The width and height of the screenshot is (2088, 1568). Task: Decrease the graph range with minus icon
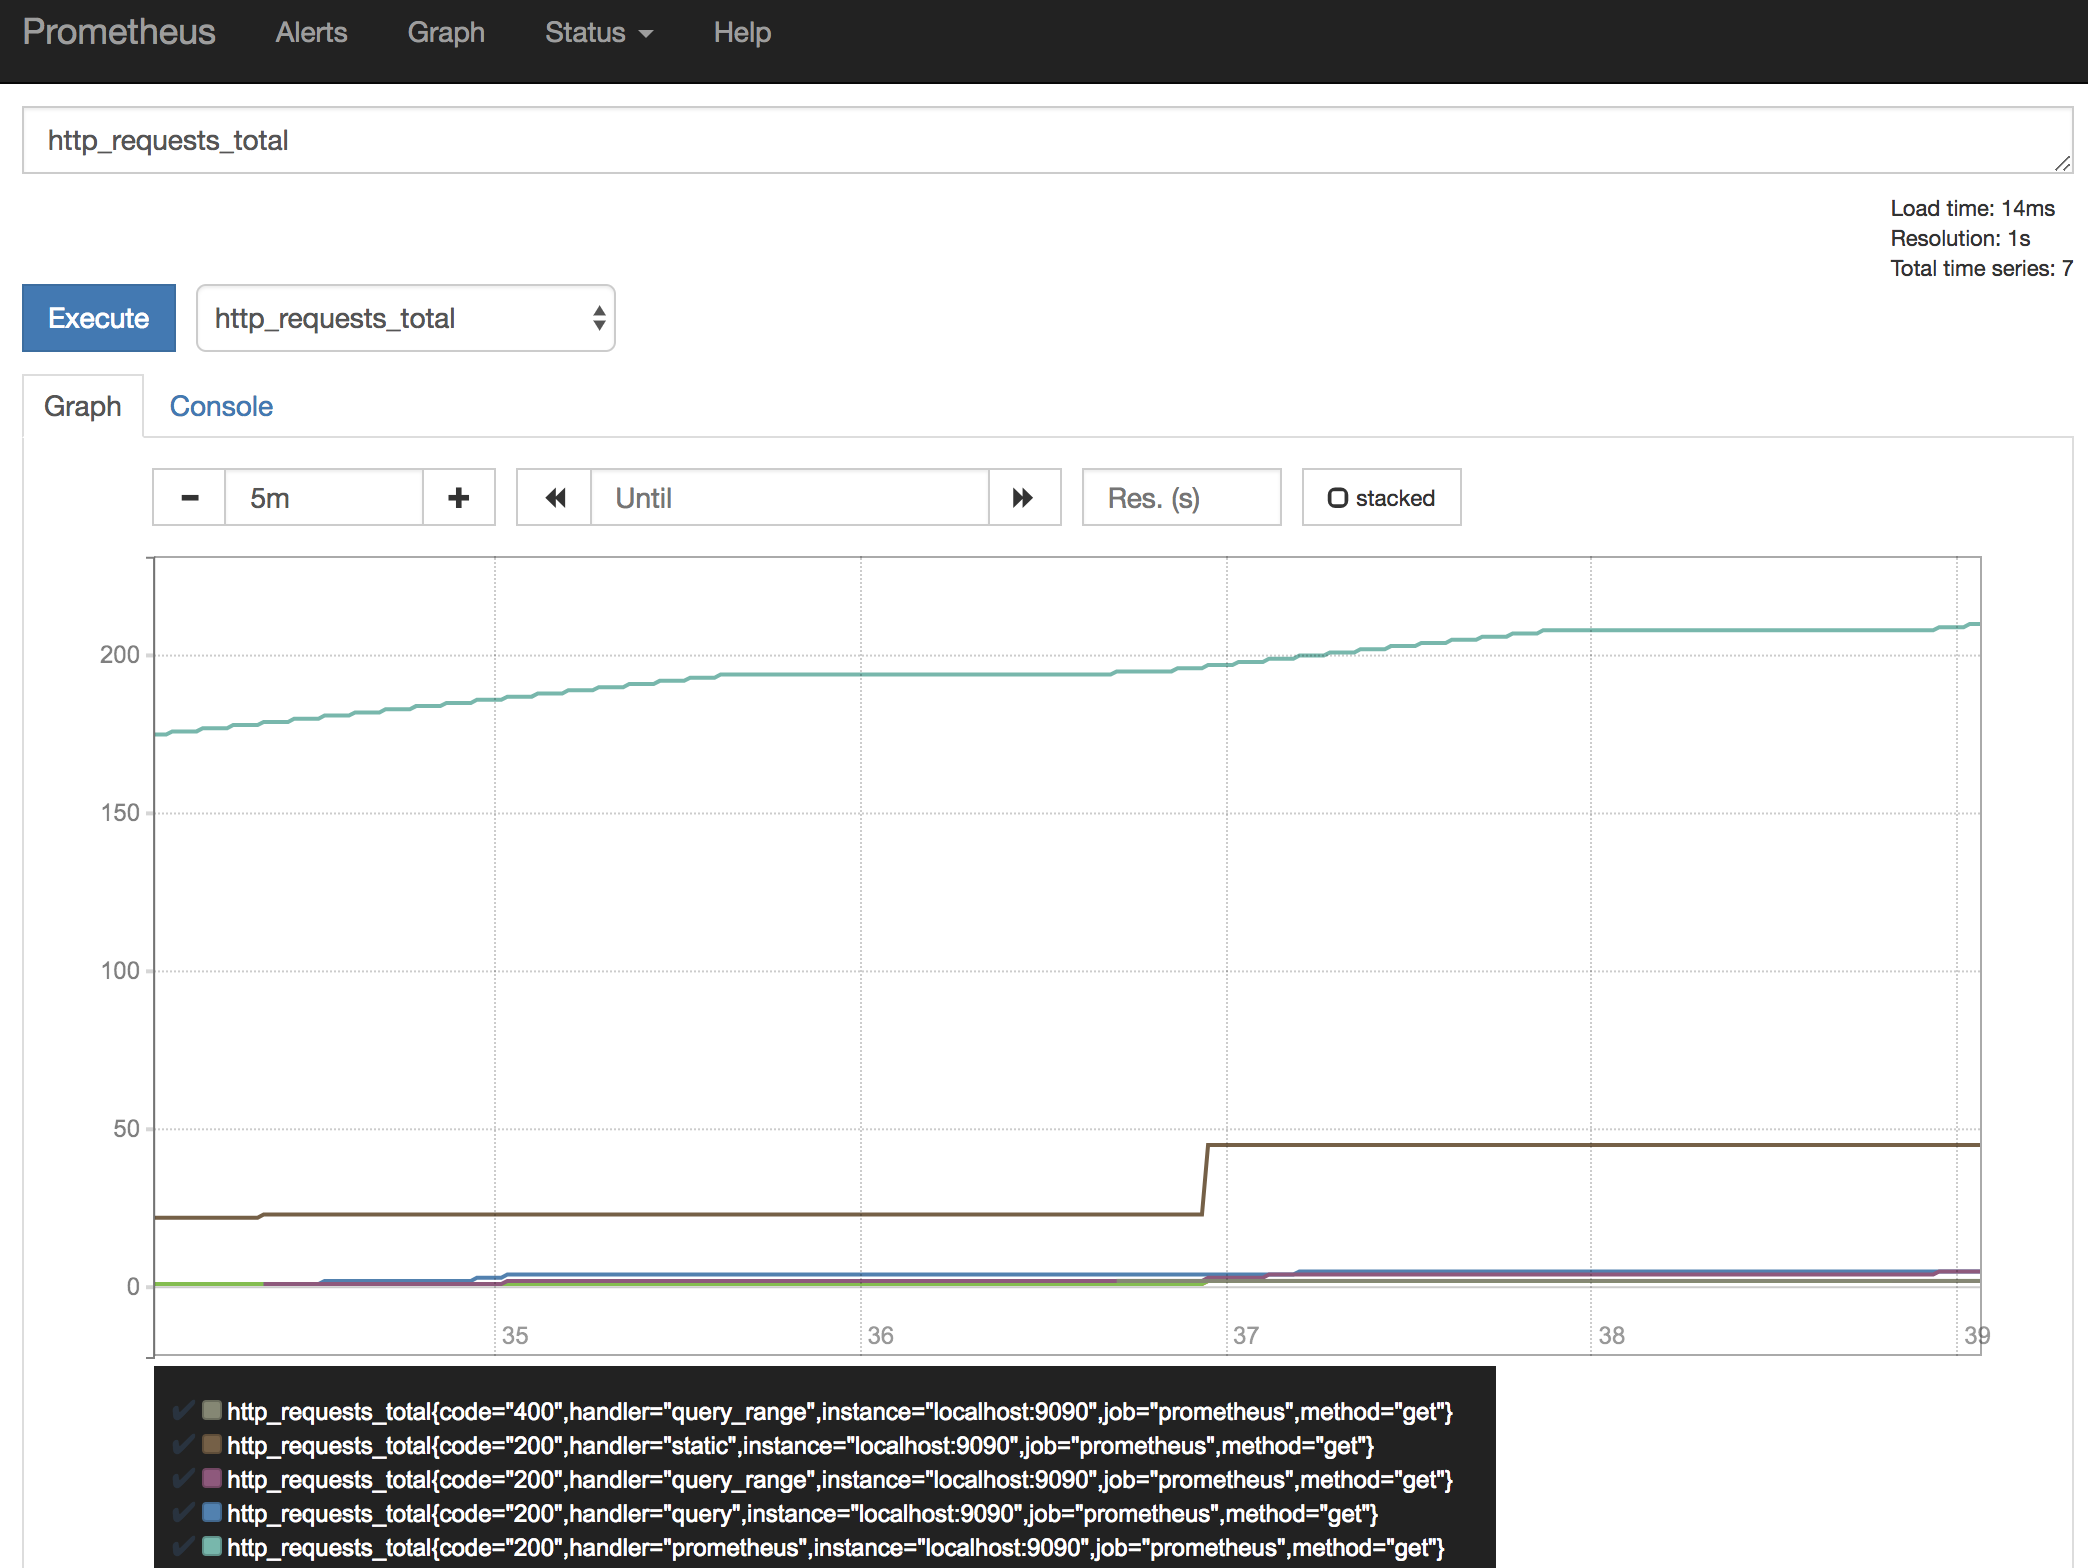(x=189, y=498)
